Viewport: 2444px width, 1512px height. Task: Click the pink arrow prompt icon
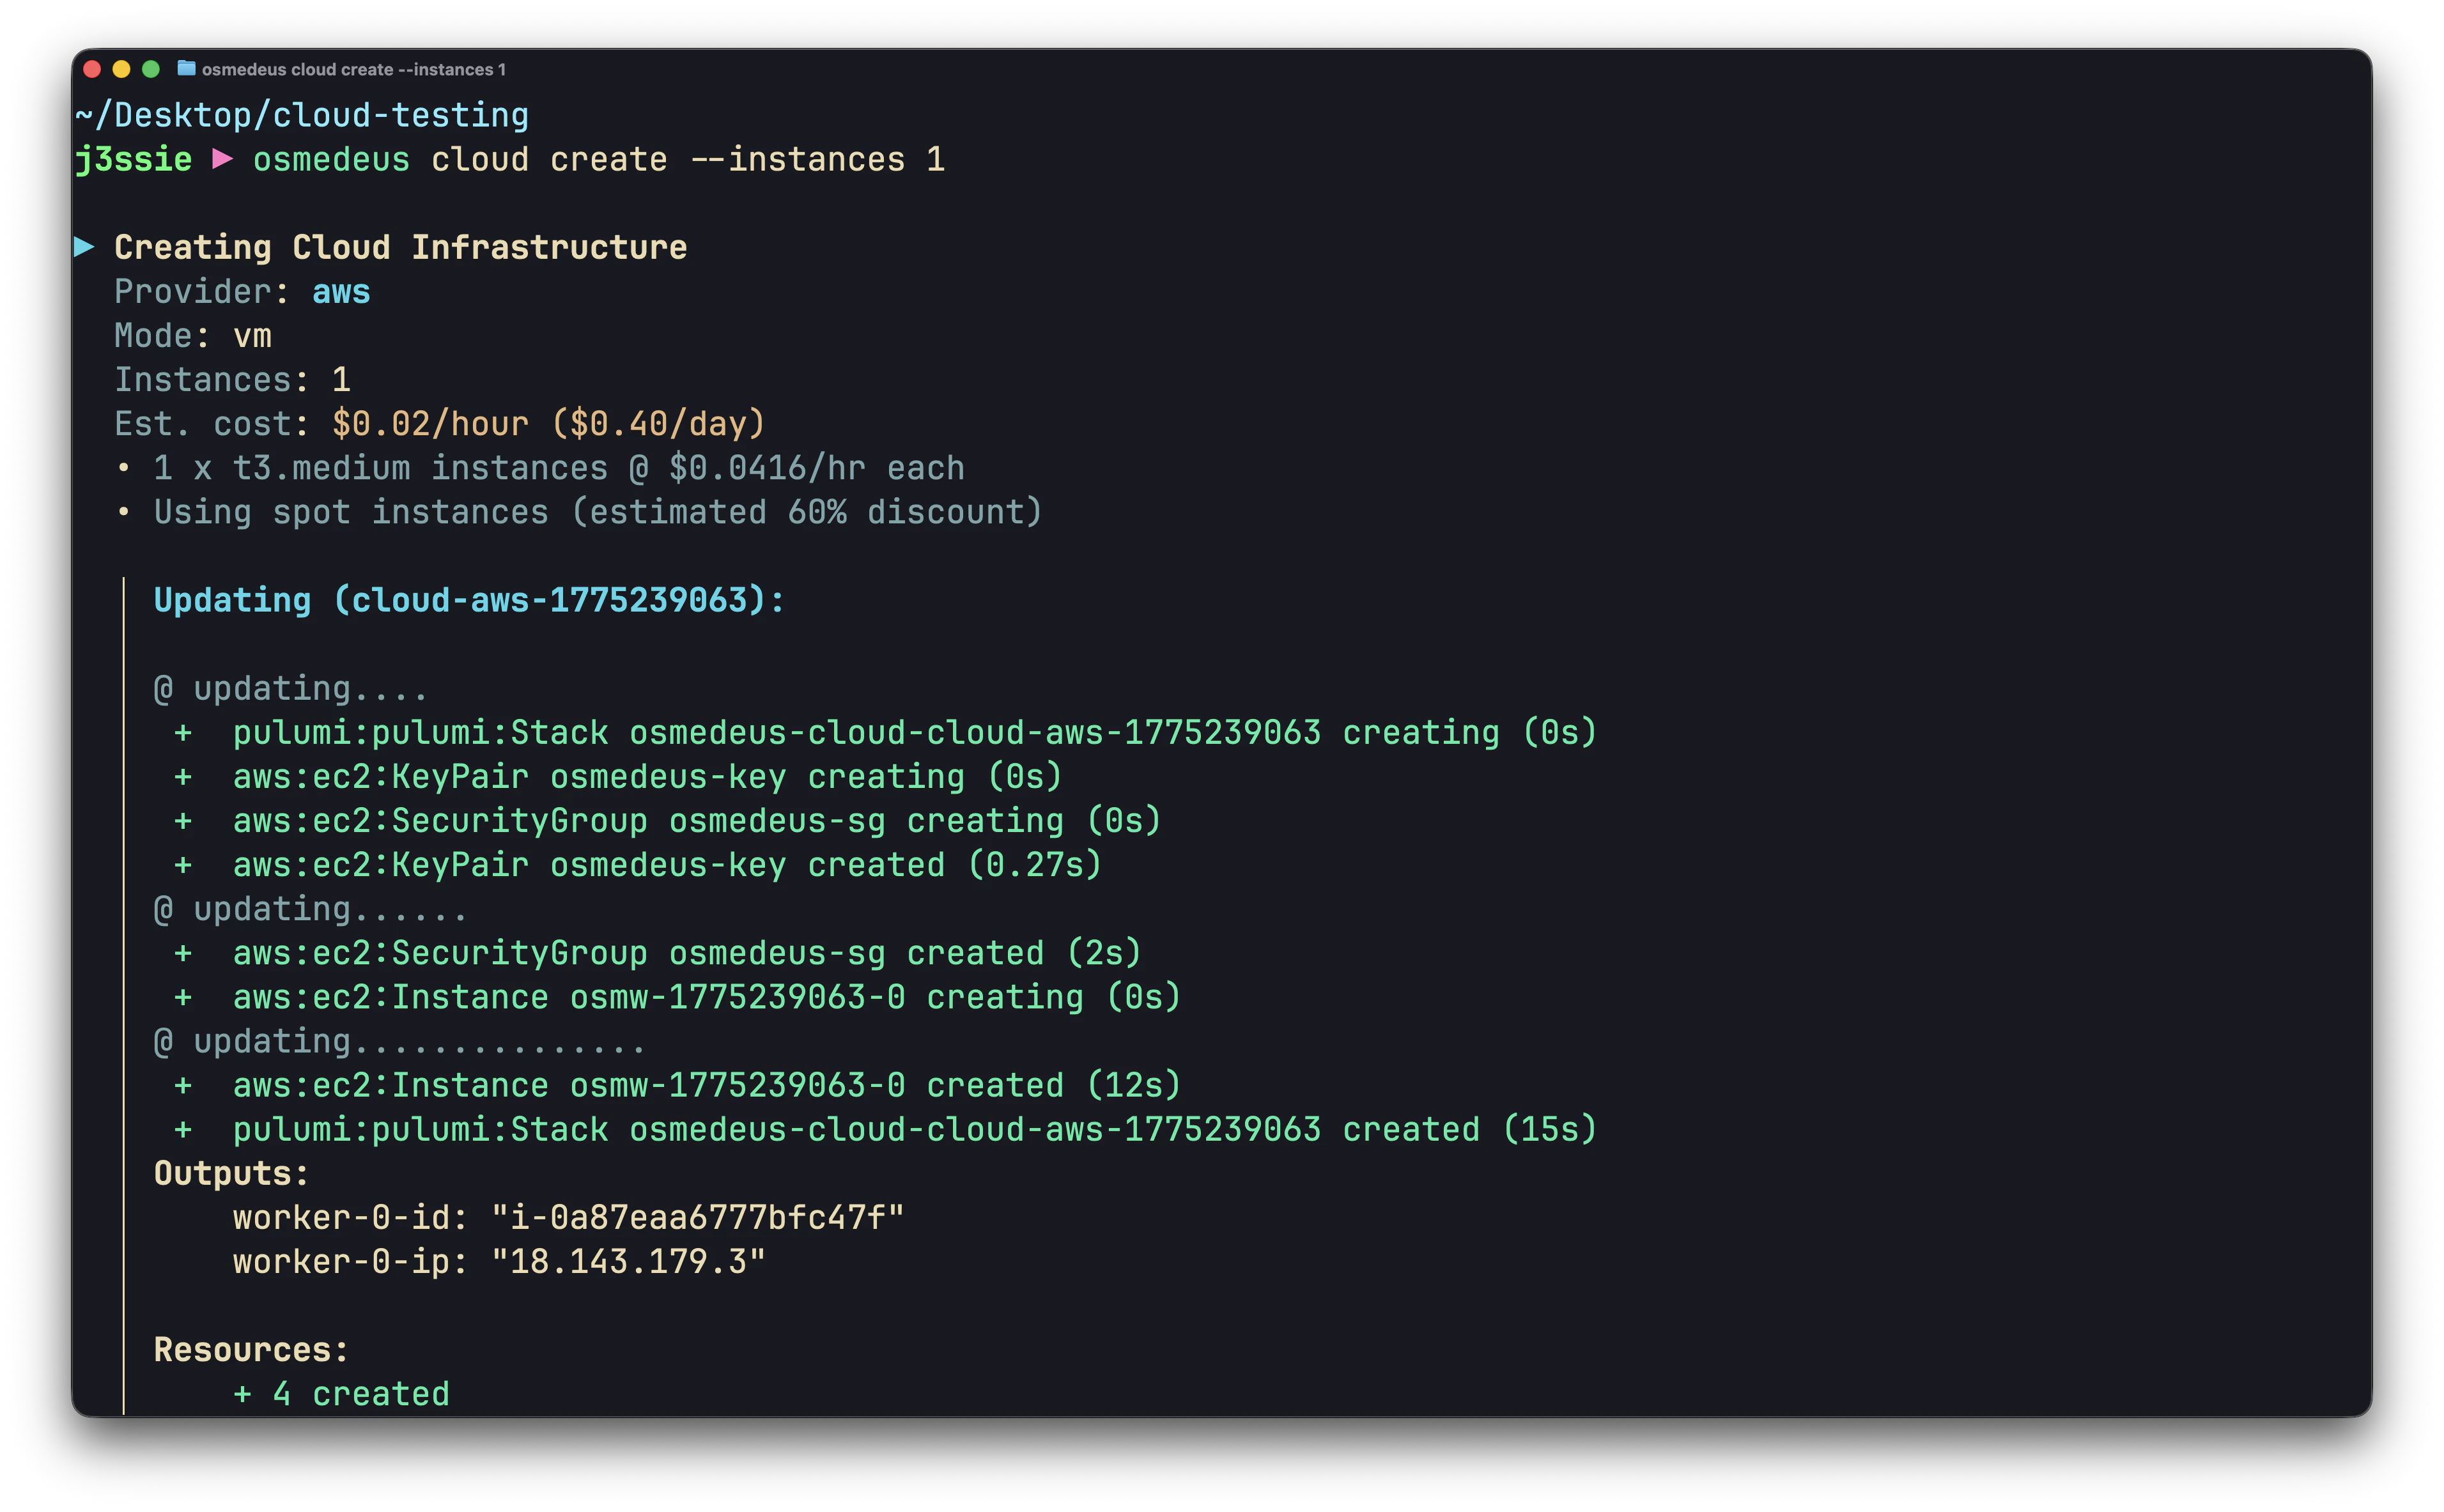(x=222, y=159)
